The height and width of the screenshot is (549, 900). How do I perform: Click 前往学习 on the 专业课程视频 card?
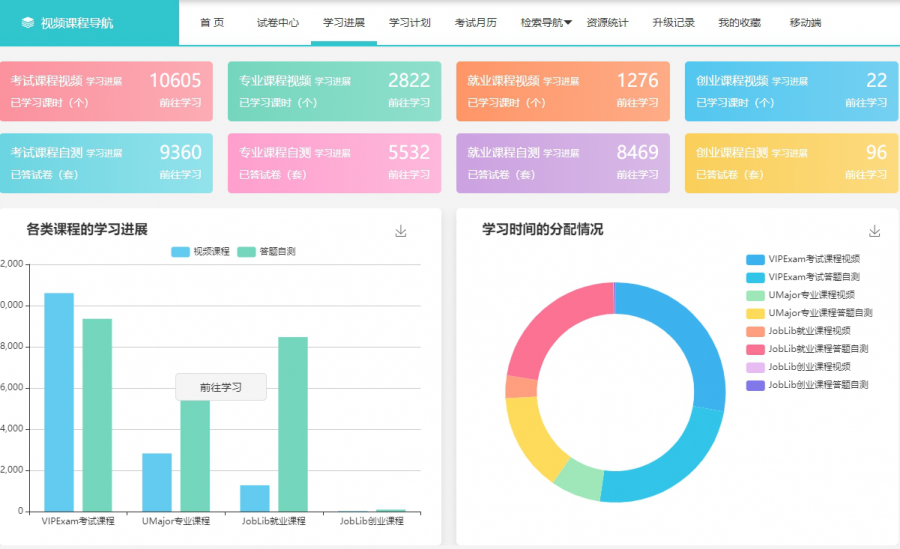408,103
